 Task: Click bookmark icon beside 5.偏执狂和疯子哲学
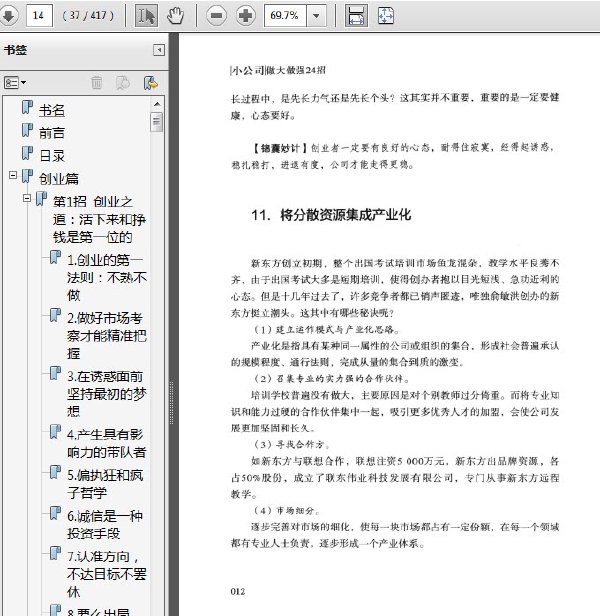point(55,473)
